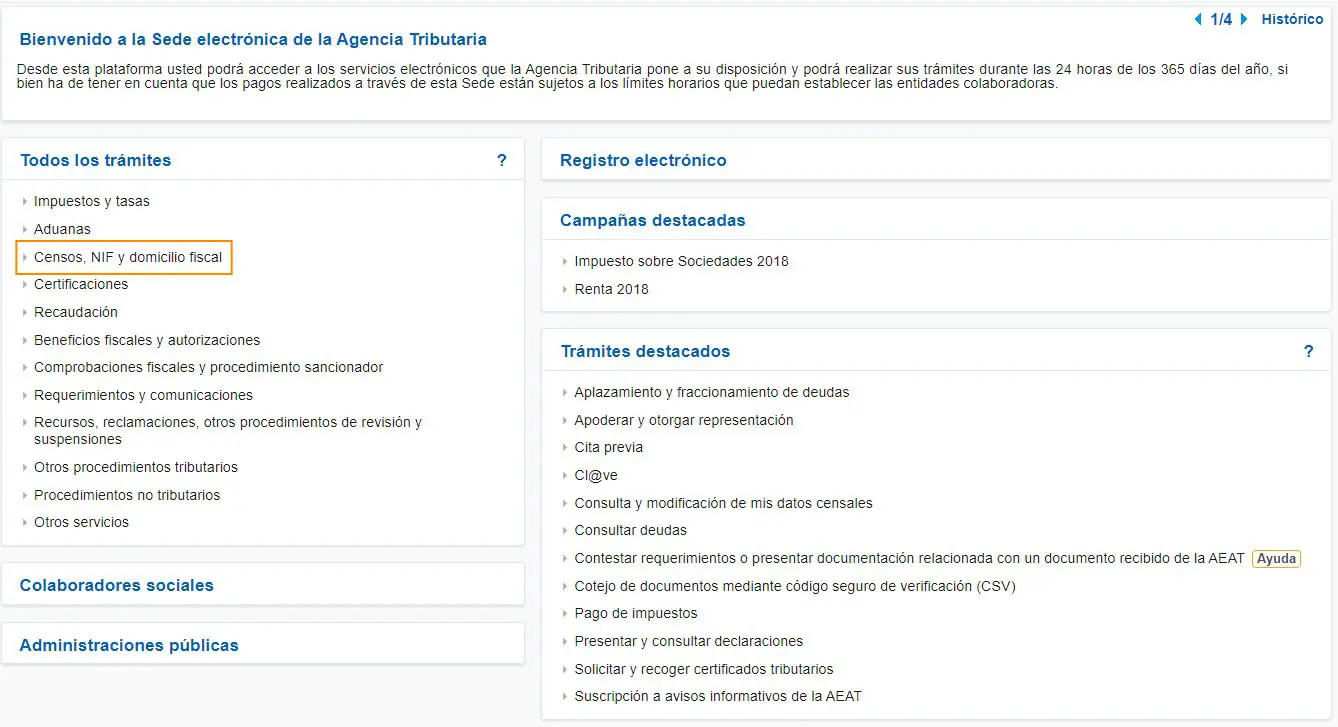This screenshot has height=727, width=1338.
Task: Go to next announcement with right arrow
Action: pos(1245,19)
